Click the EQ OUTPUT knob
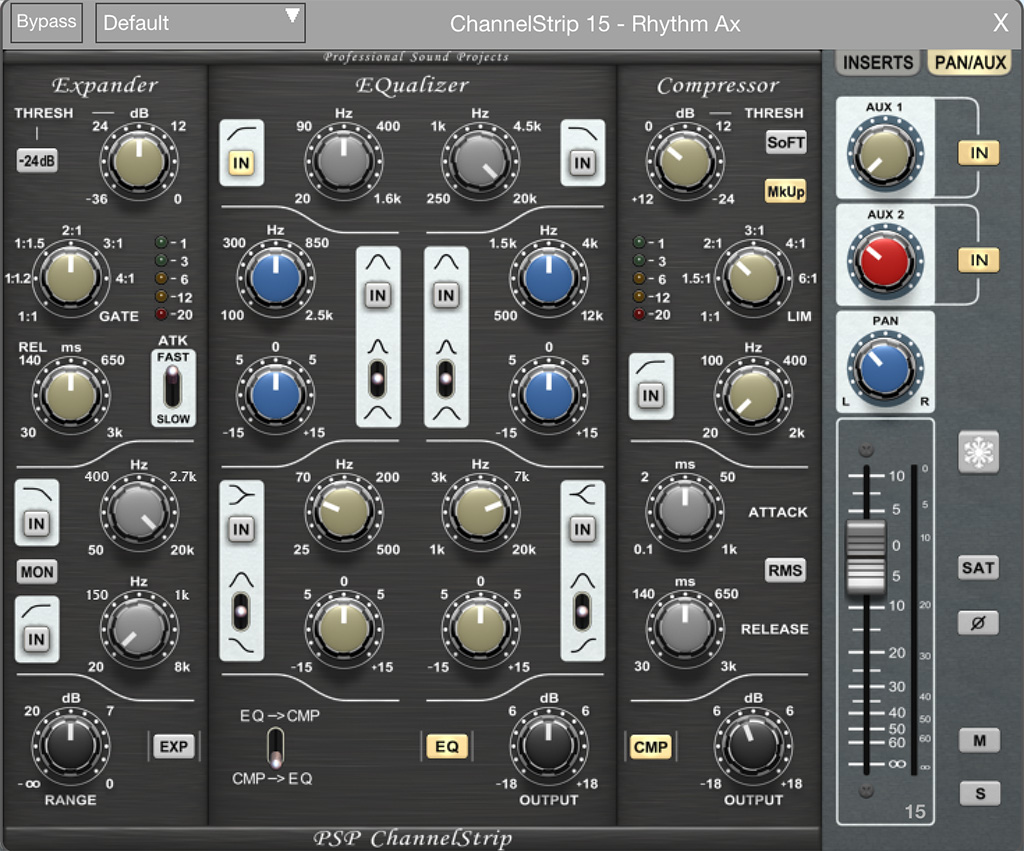1024x851 pixels. click(549, 747)
